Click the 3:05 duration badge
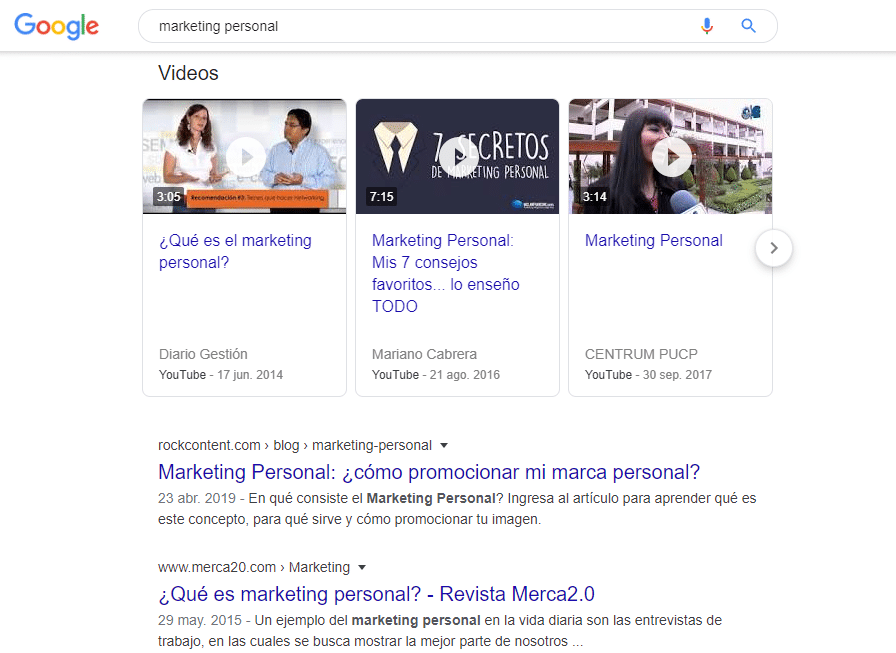This screenshot has width=896, height=653. (169, 197)
